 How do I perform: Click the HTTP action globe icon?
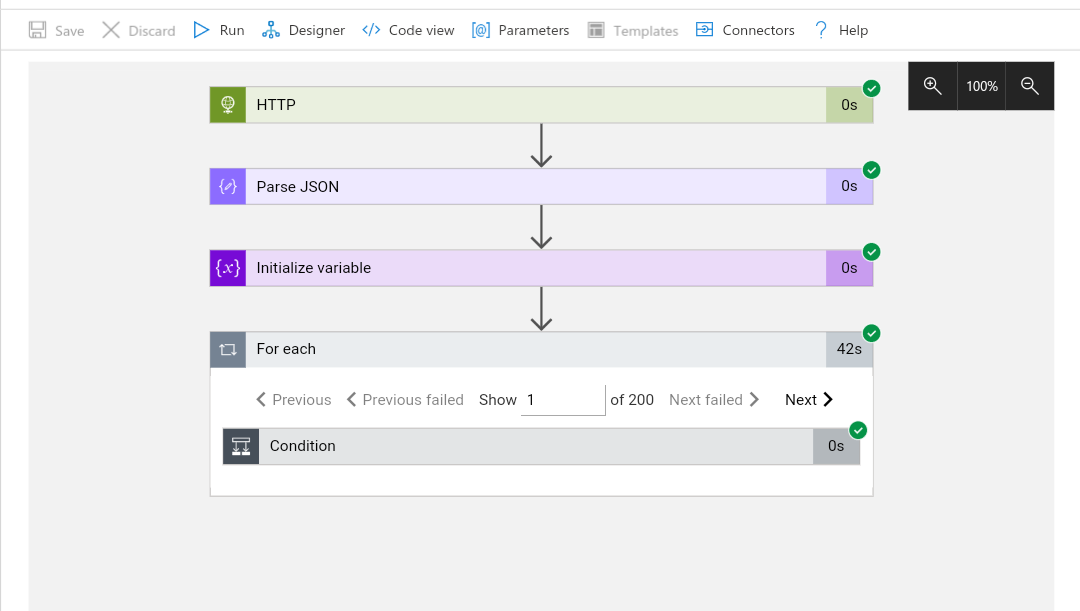228,105
